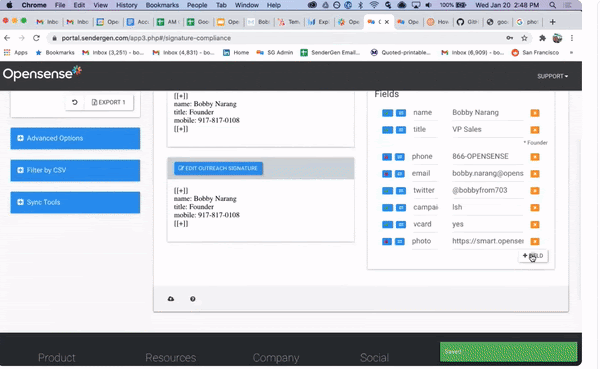
Task: Open the help question mark icon
Action: tap(193, 299)
